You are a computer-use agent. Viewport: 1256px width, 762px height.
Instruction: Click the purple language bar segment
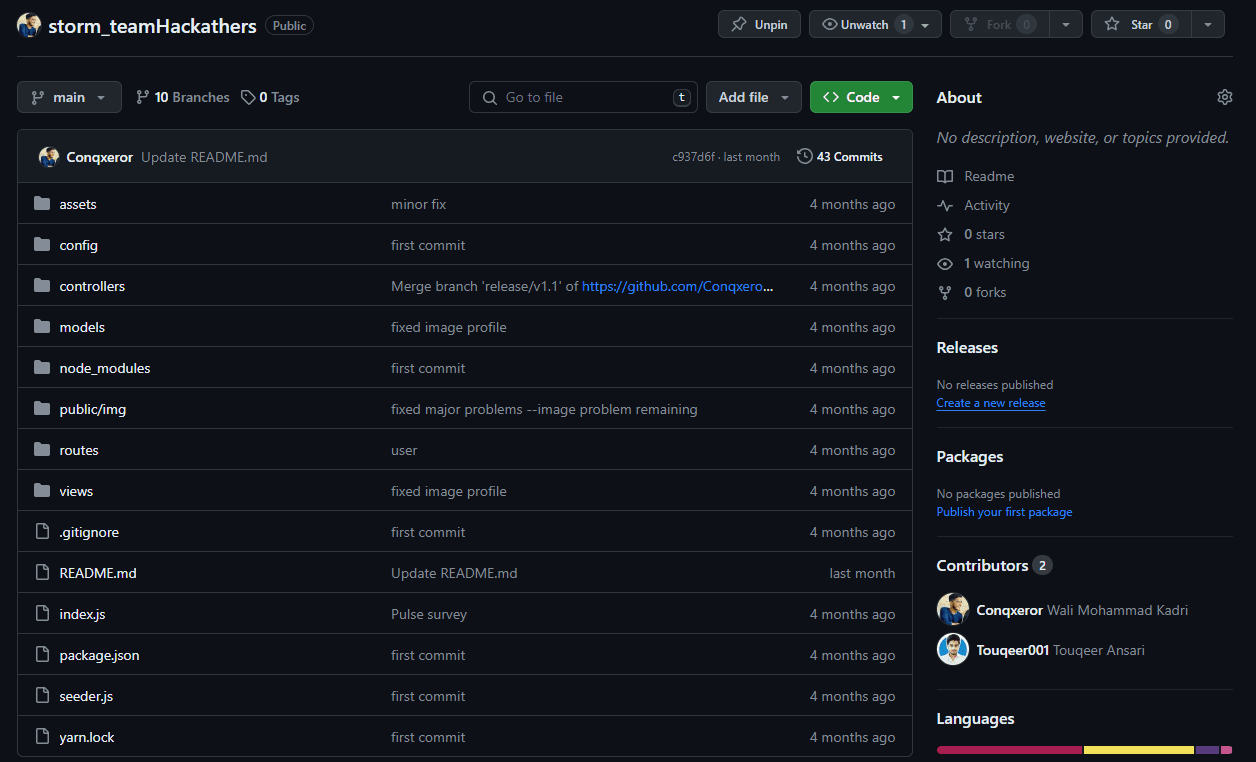pyautogui.click(x=1207, y=750)
